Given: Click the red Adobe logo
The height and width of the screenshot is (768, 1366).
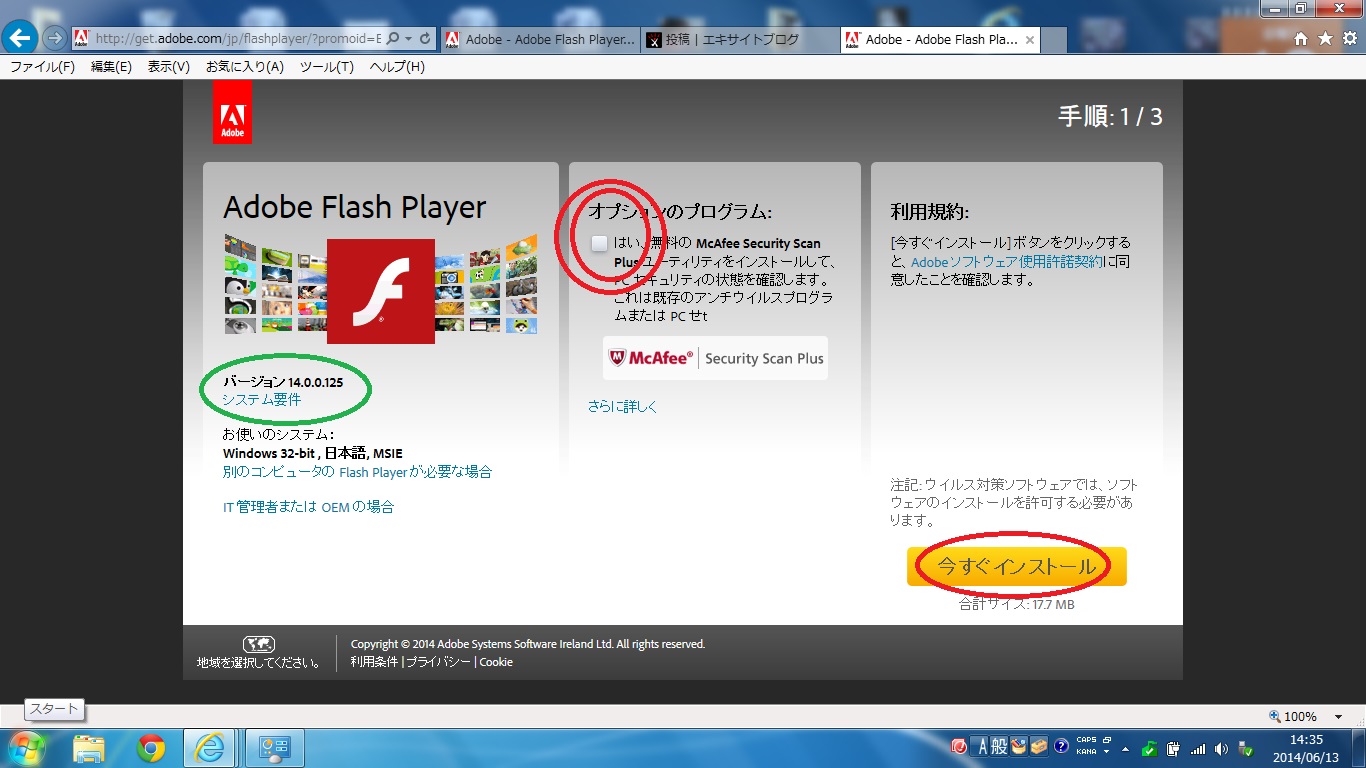Looking at the screenshot, I should click(232, 112).
